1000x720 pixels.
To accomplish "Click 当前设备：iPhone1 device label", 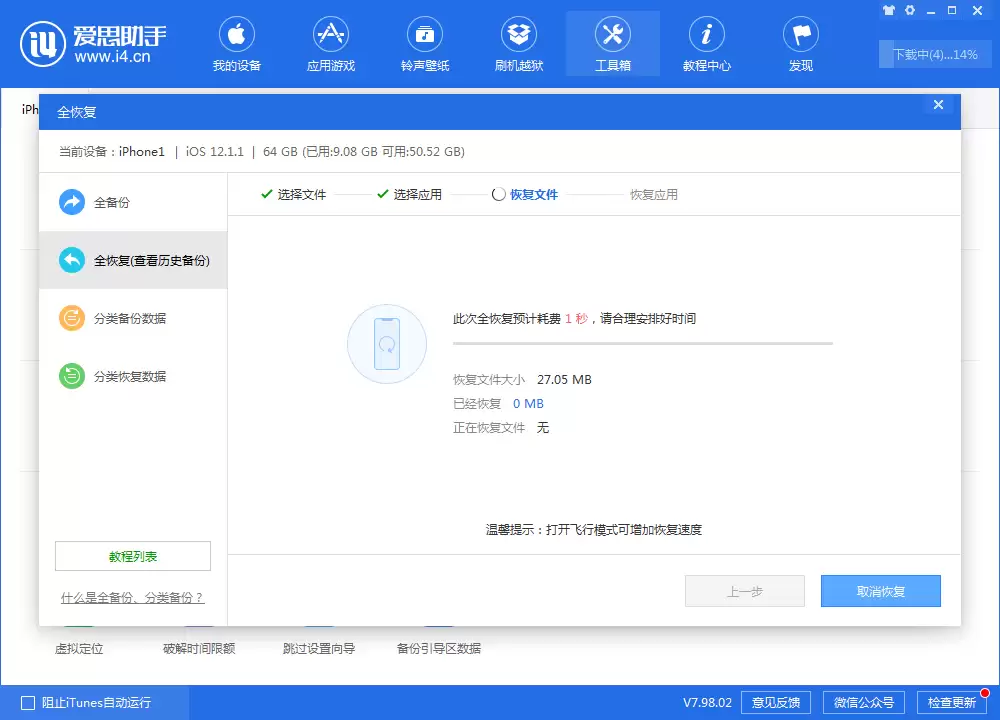I will [x=112, y=152].
